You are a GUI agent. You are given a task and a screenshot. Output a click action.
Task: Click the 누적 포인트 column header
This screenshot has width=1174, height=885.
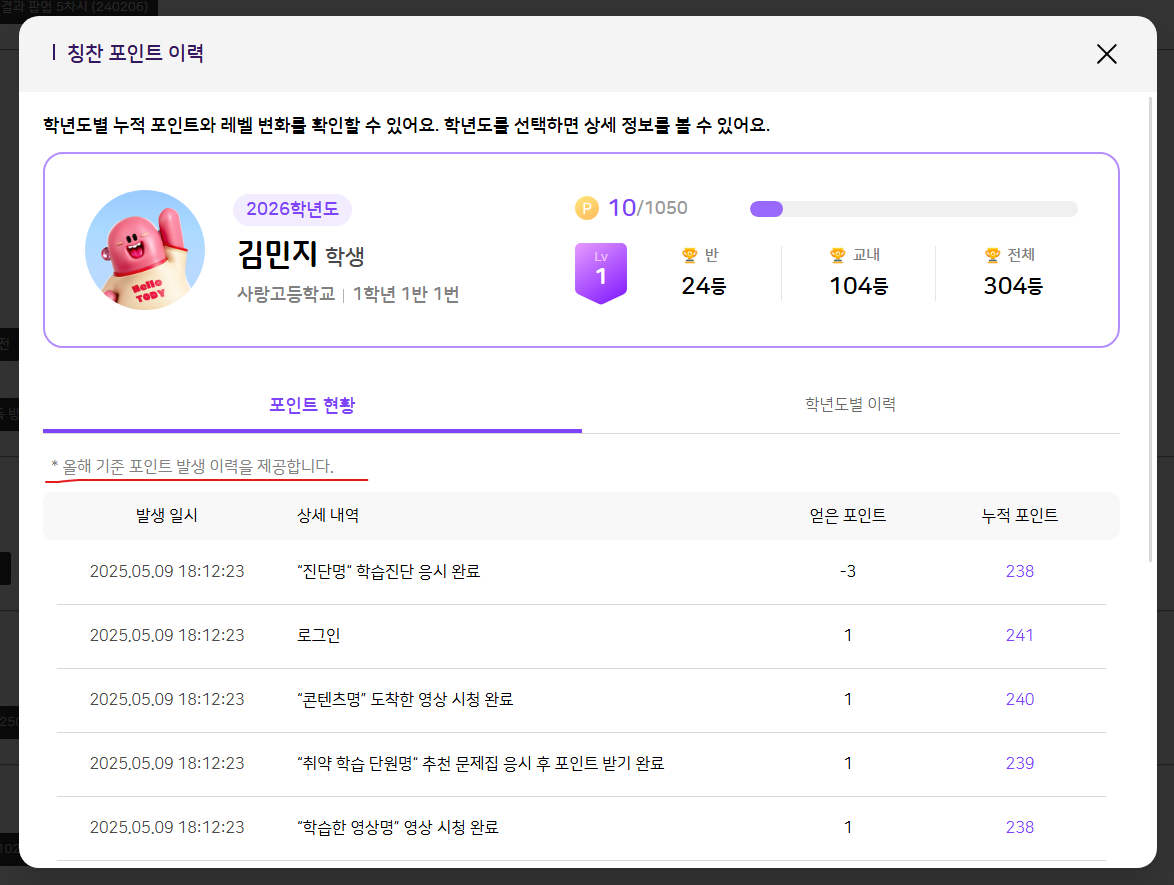pos(1019,515)
